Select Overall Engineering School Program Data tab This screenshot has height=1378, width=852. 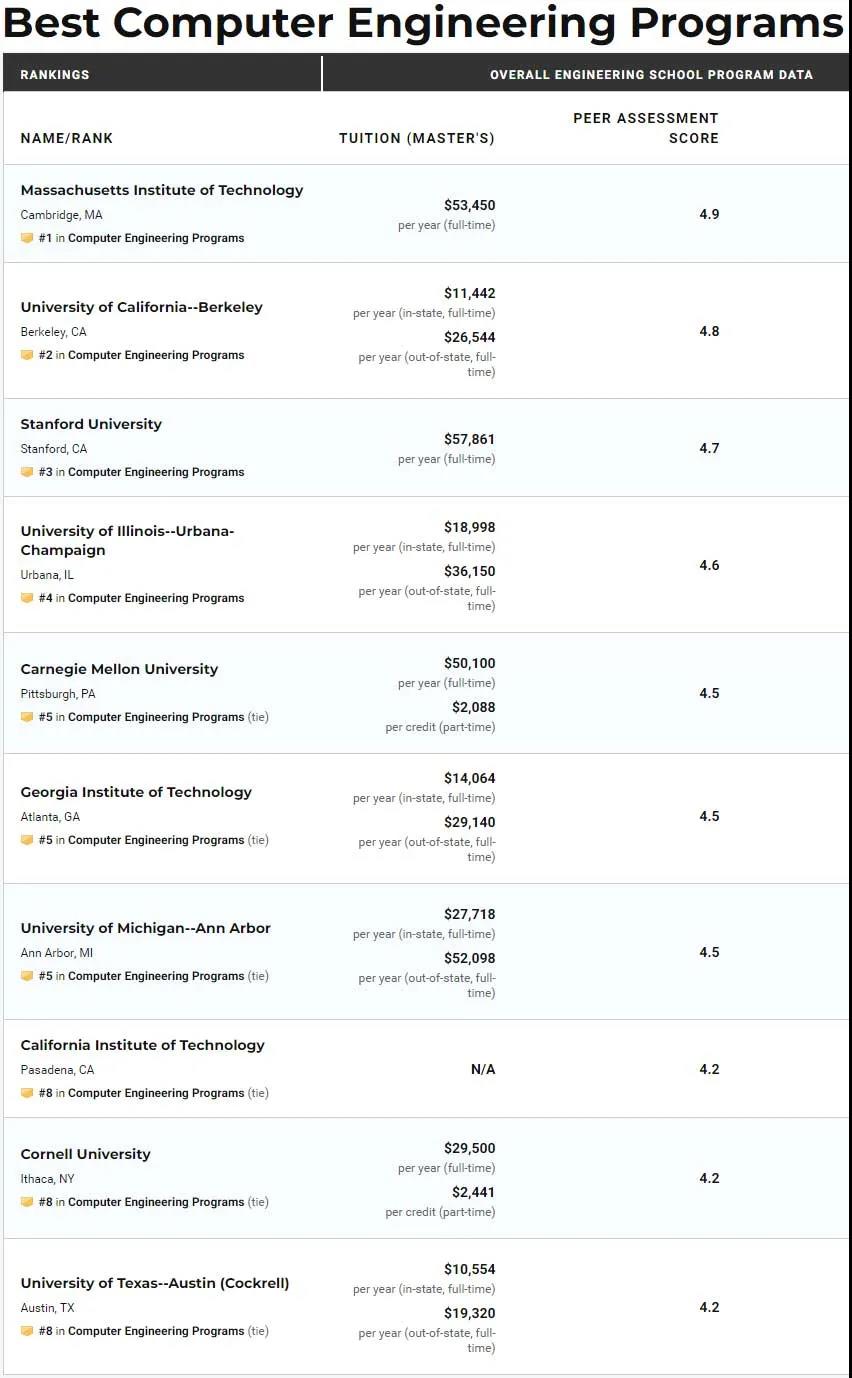(651, 75)
